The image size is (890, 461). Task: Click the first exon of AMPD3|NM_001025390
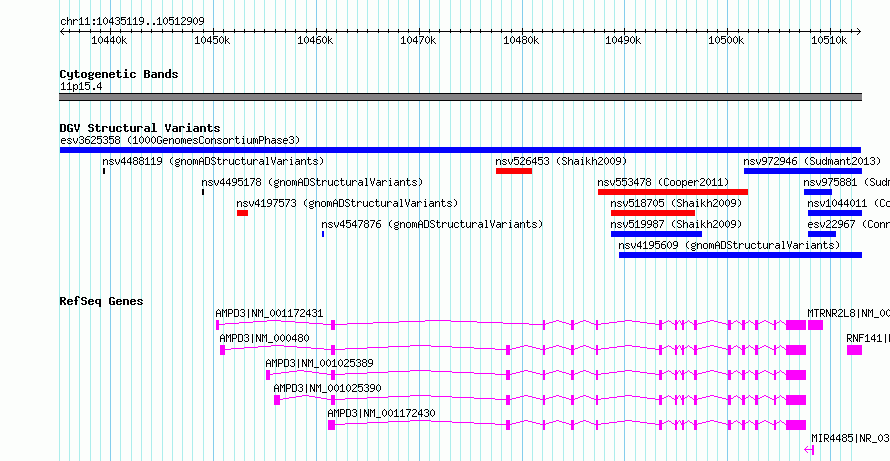coord(277,400)
